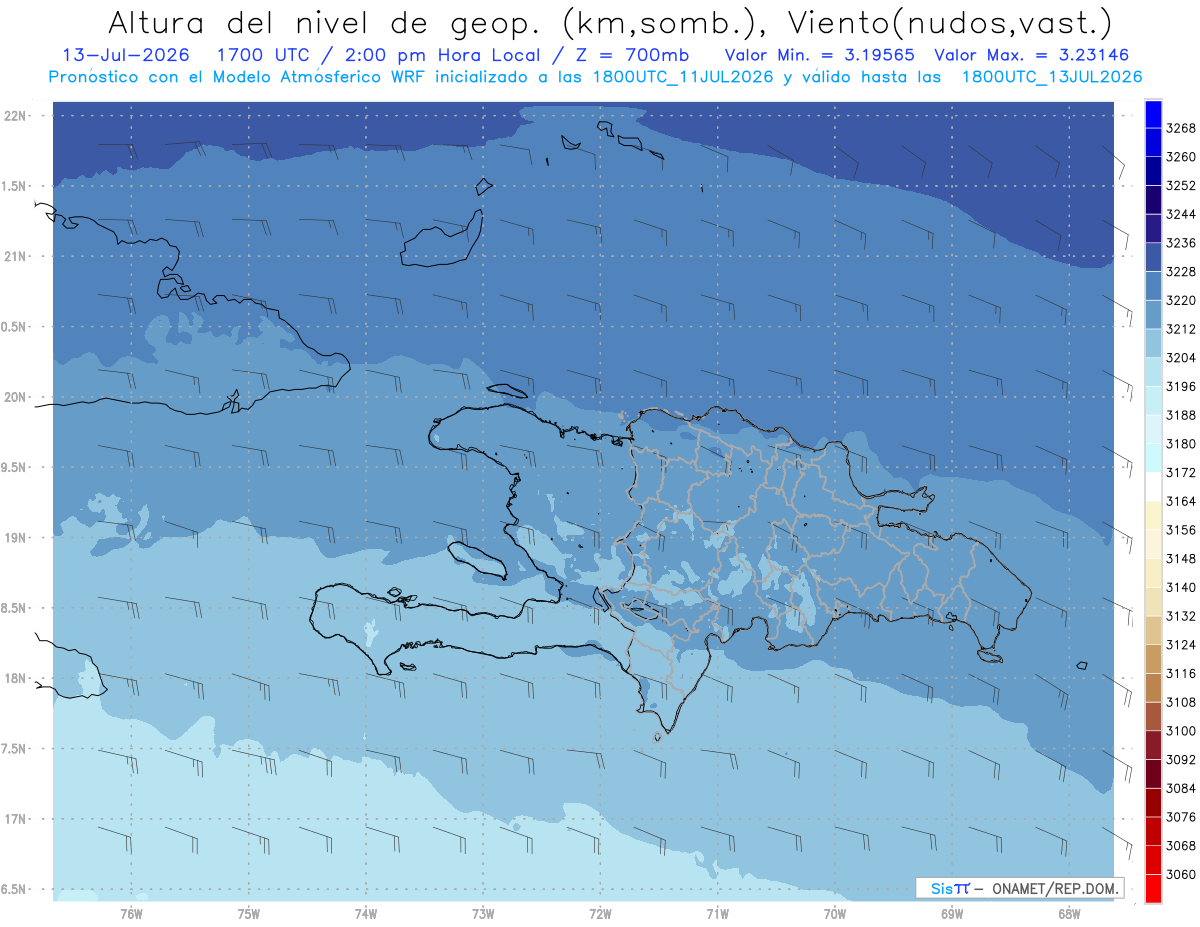The image size is (1200, 927).
Task: Click the map title 'Altura del nivel de geop.'
Action: [x=326, y=22]
